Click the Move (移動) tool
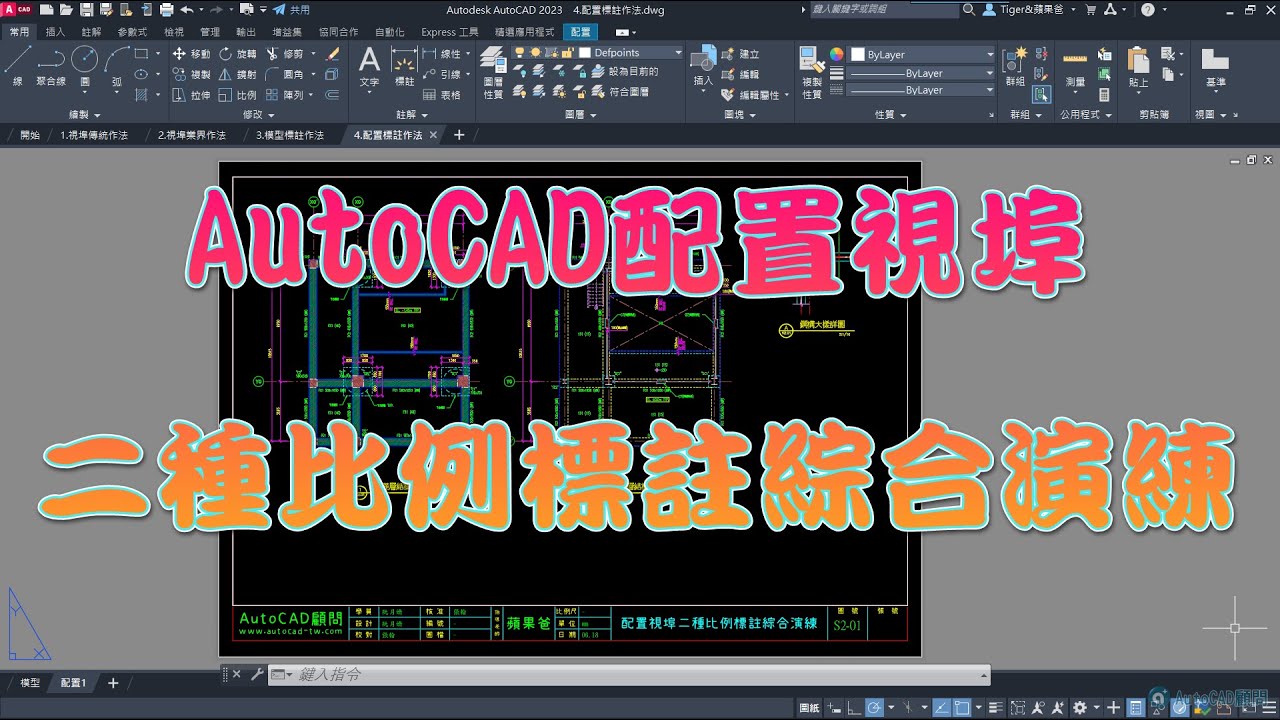This screenshot has width=1280, height=720. (191, 54)
